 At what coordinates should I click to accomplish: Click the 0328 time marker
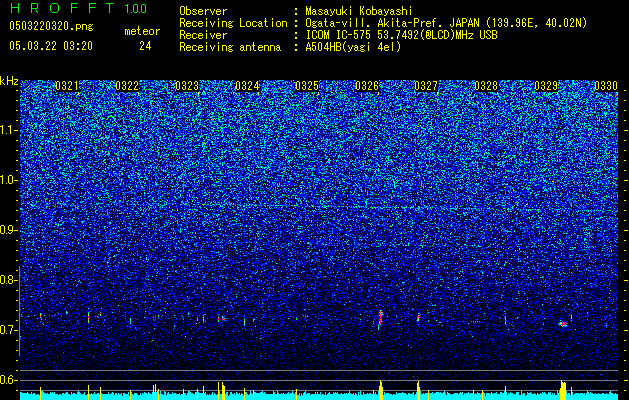(x=486, y=86)
